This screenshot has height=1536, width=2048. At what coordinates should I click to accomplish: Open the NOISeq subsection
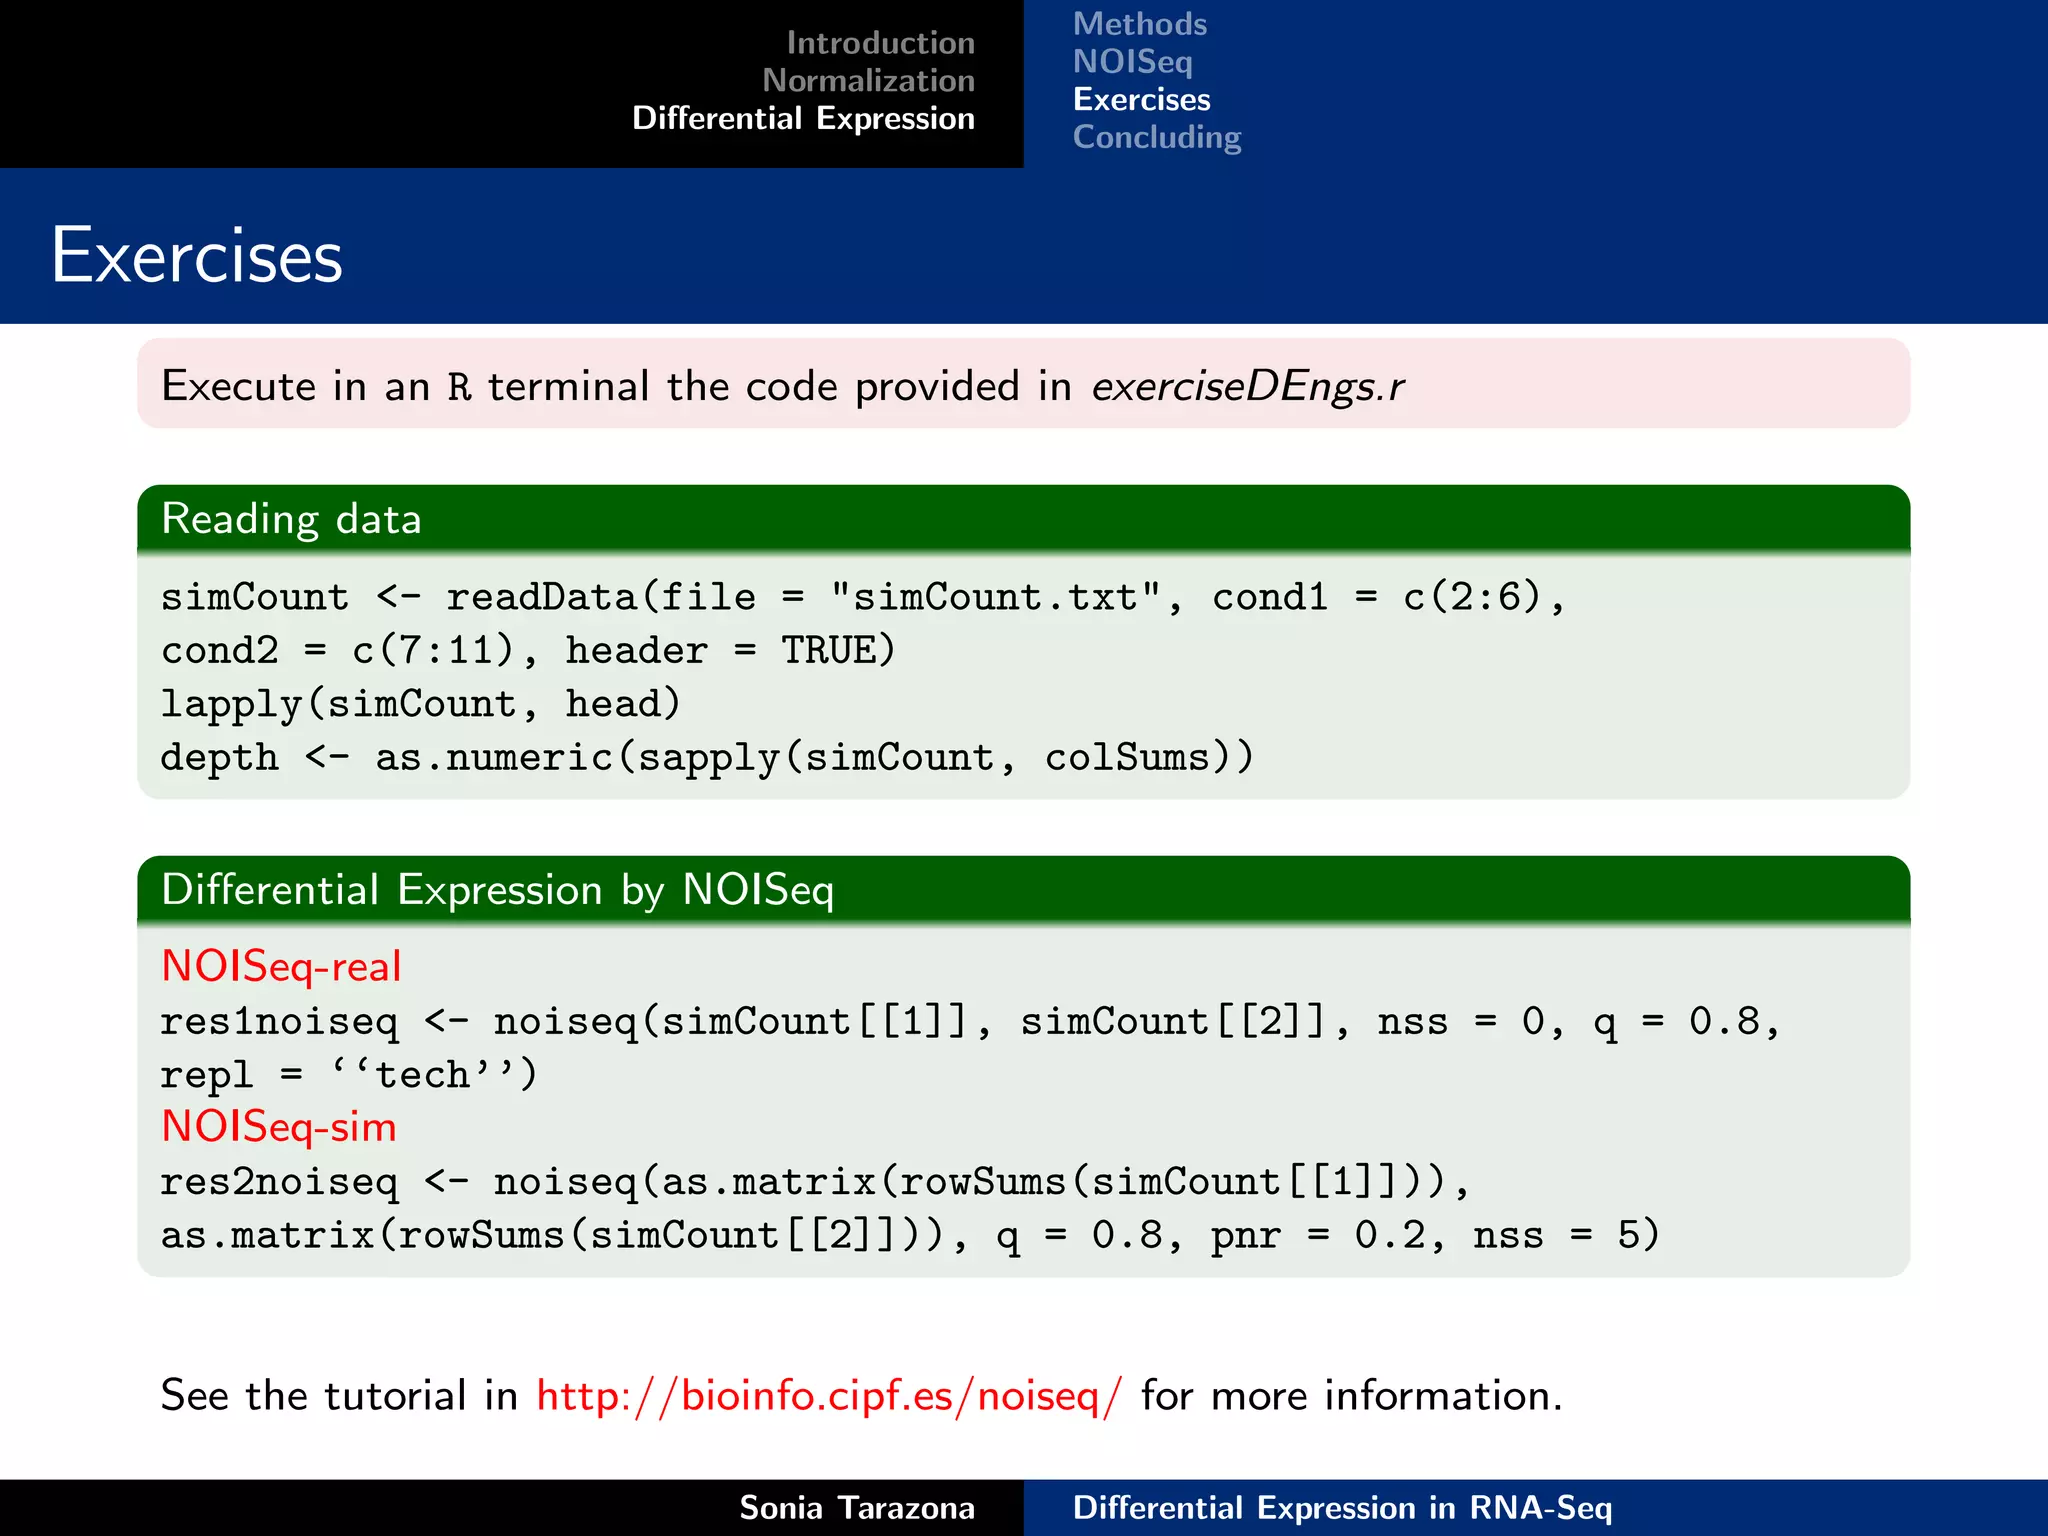point(1133,62)
